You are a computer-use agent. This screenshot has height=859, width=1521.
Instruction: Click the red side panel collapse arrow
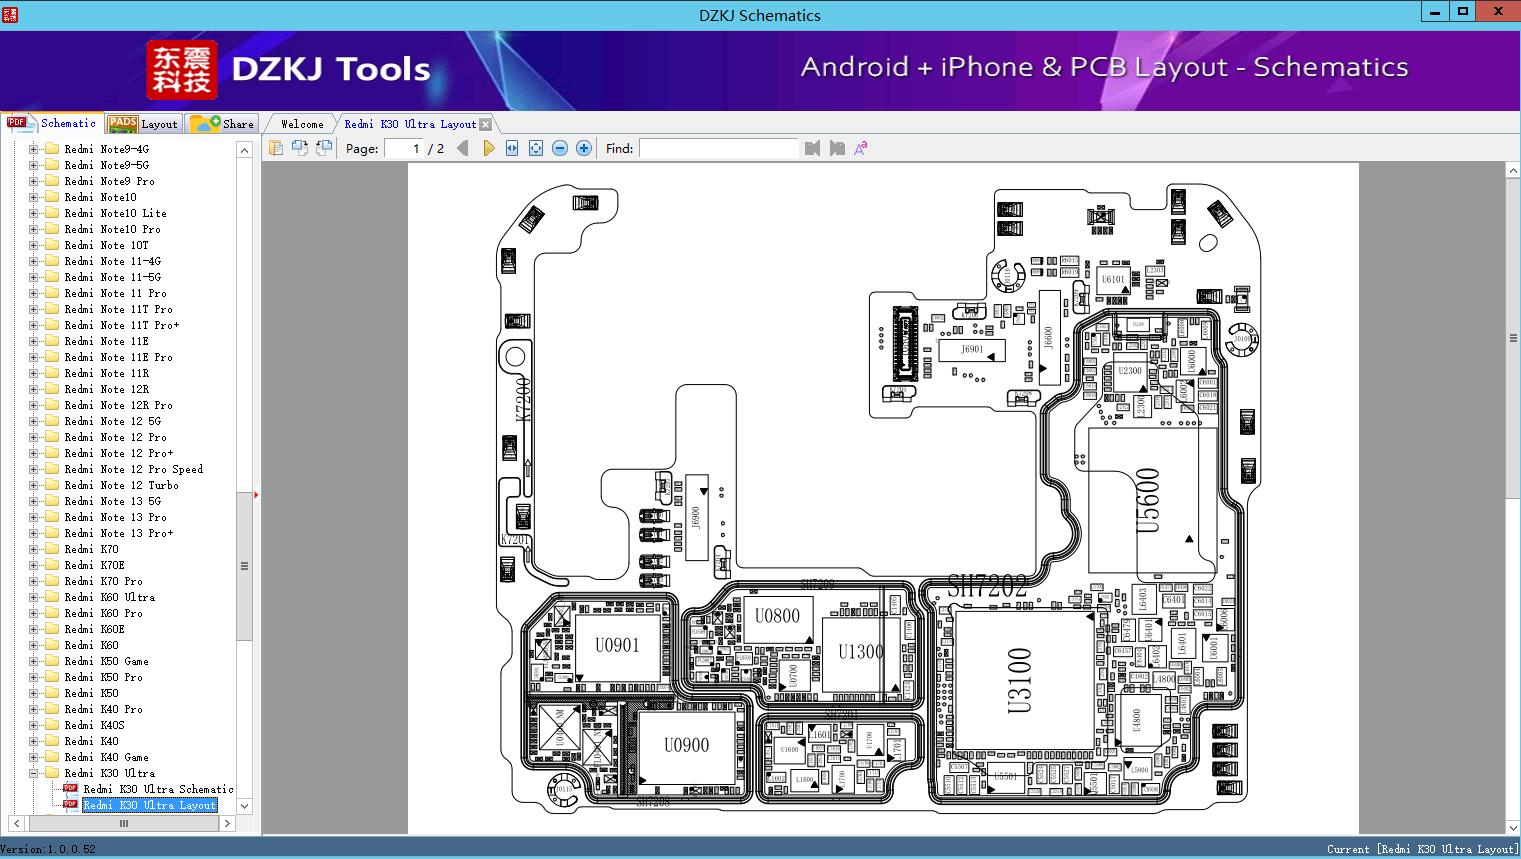257,494
